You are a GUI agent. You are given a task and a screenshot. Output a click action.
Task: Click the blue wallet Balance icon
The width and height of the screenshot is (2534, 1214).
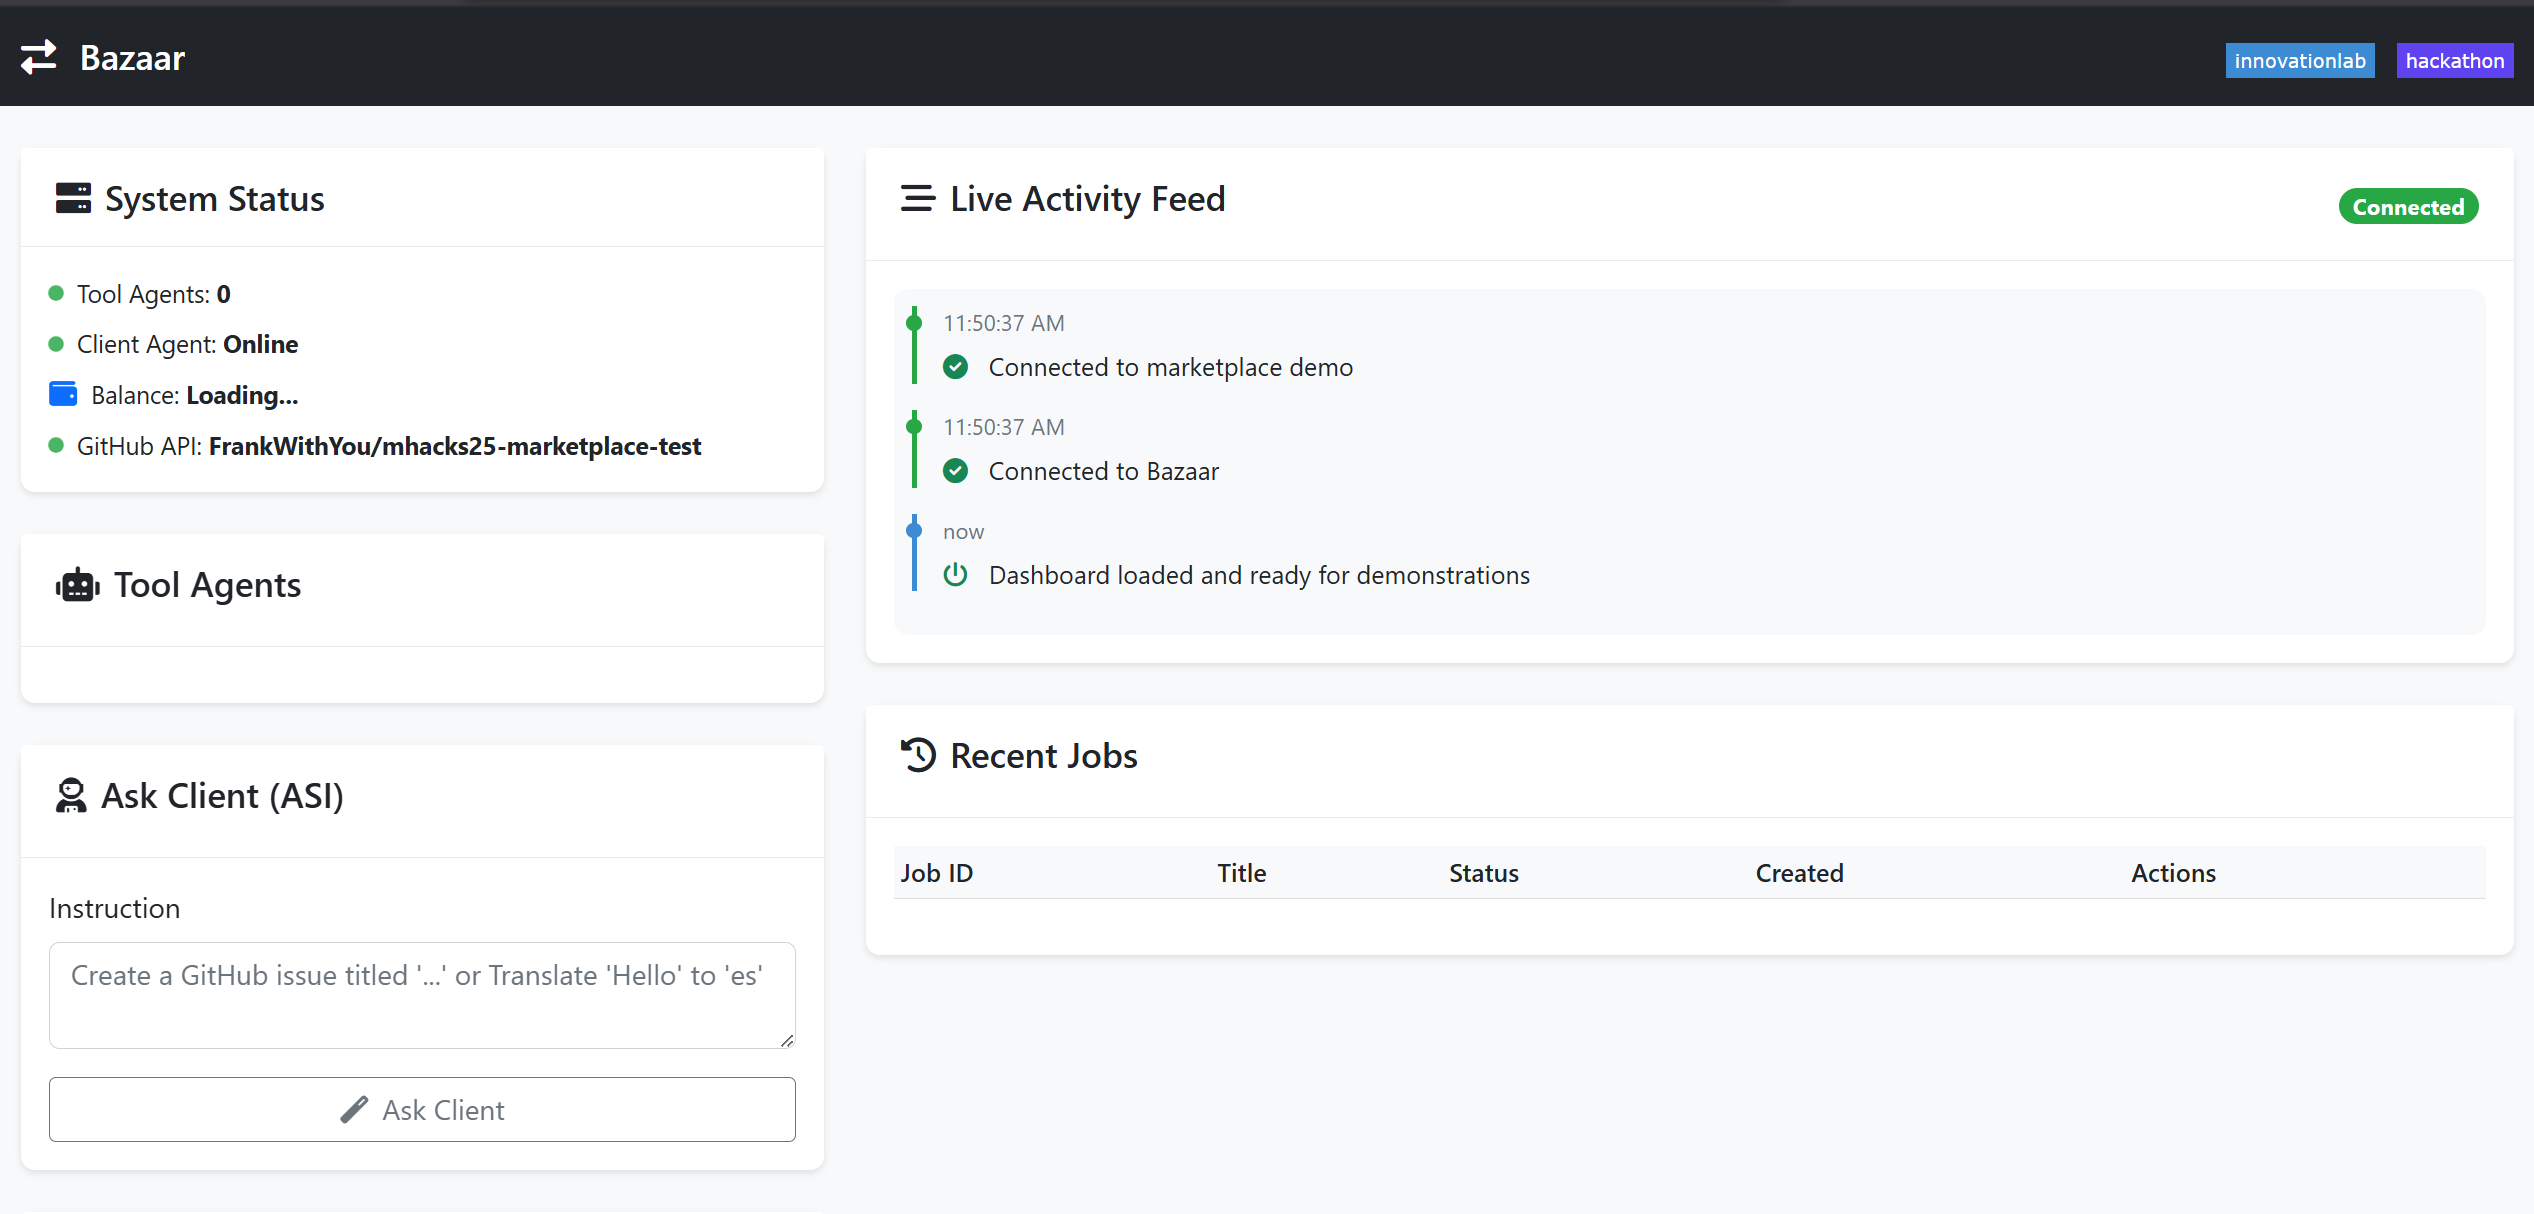[x=63, y=394]
